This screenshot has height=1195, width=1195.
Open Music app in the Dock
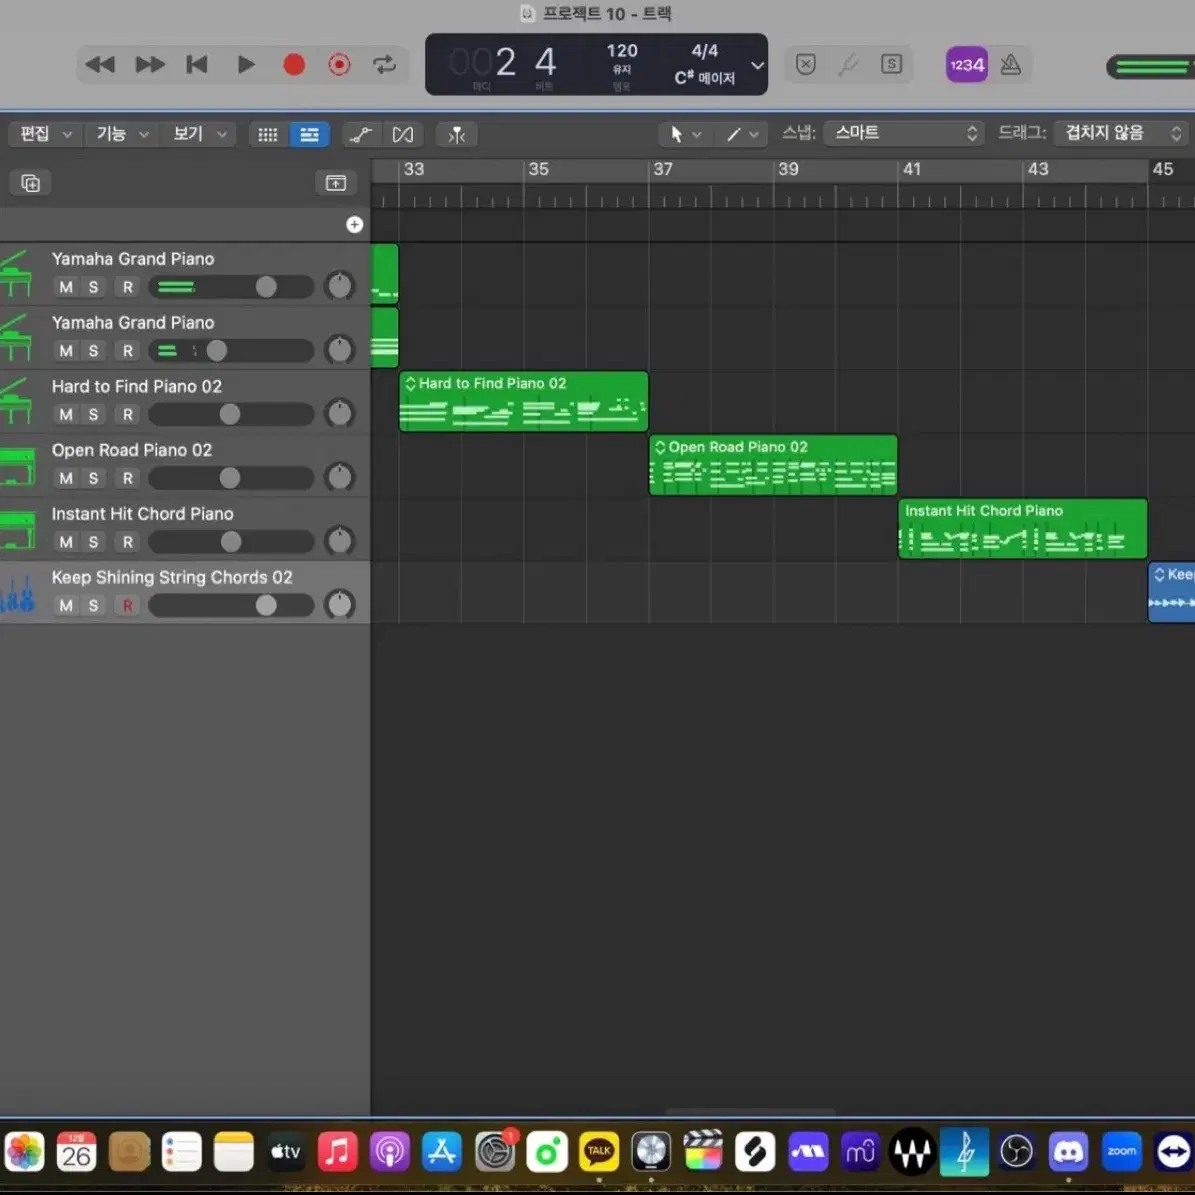pos(338,1152)
